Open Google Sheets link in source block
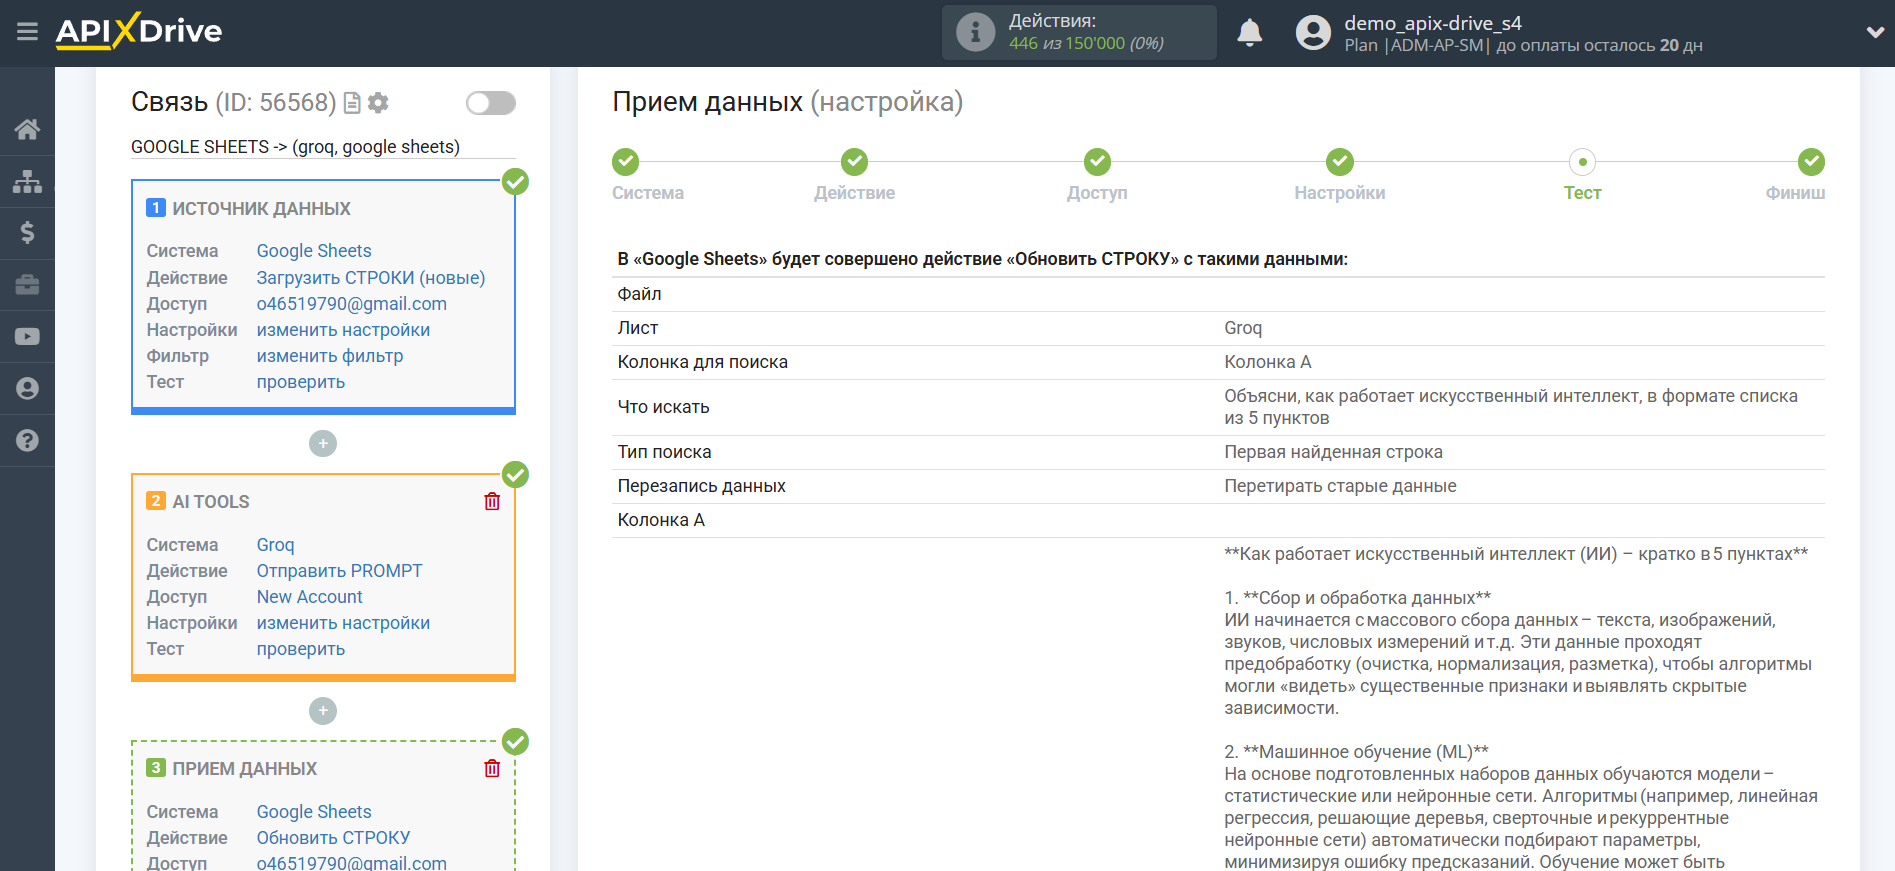The height and width of the screenshot is (871, 1895). point(314,251)
